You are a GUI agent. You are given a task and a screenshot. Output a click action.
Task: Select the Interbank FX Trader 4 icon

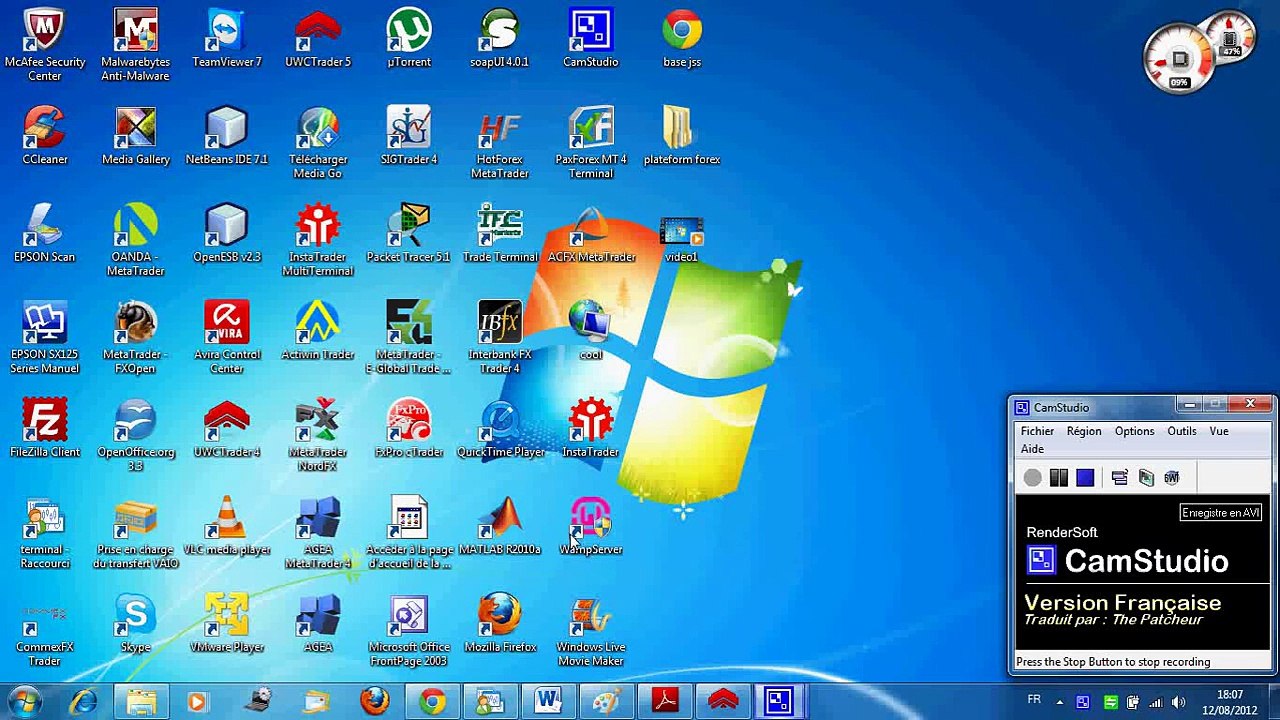500,337
